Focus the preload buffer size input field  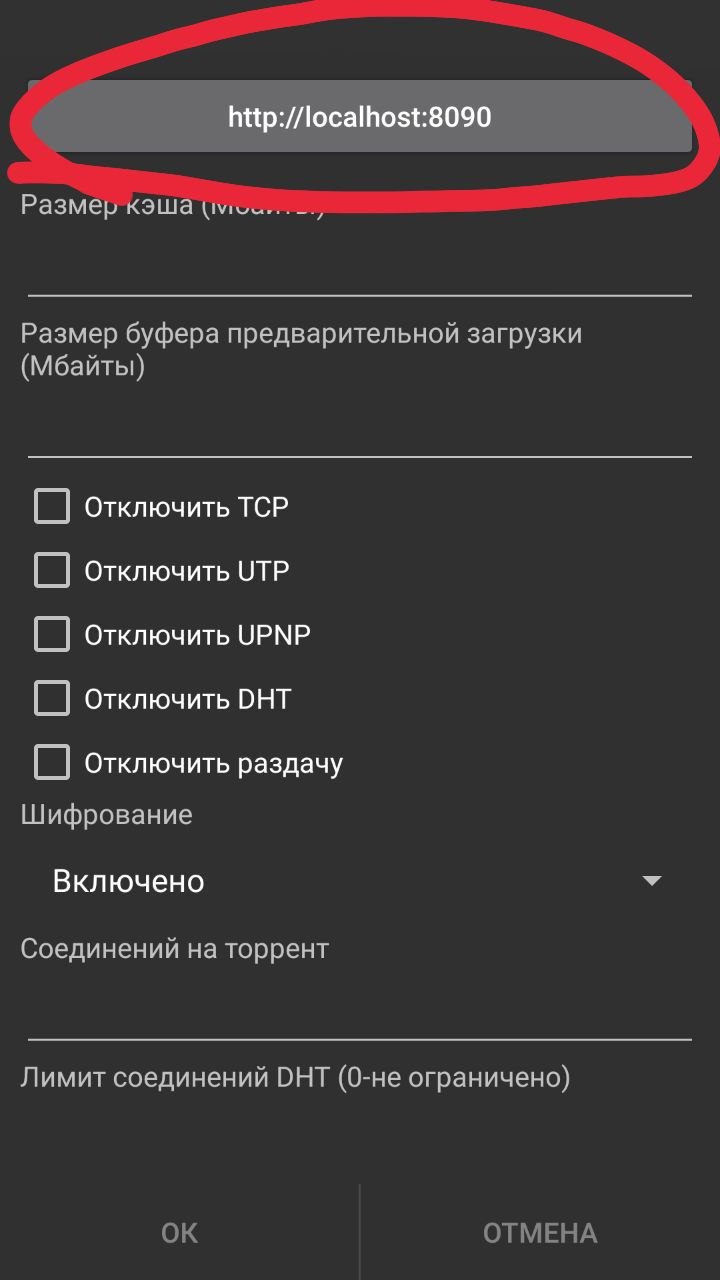360,425
